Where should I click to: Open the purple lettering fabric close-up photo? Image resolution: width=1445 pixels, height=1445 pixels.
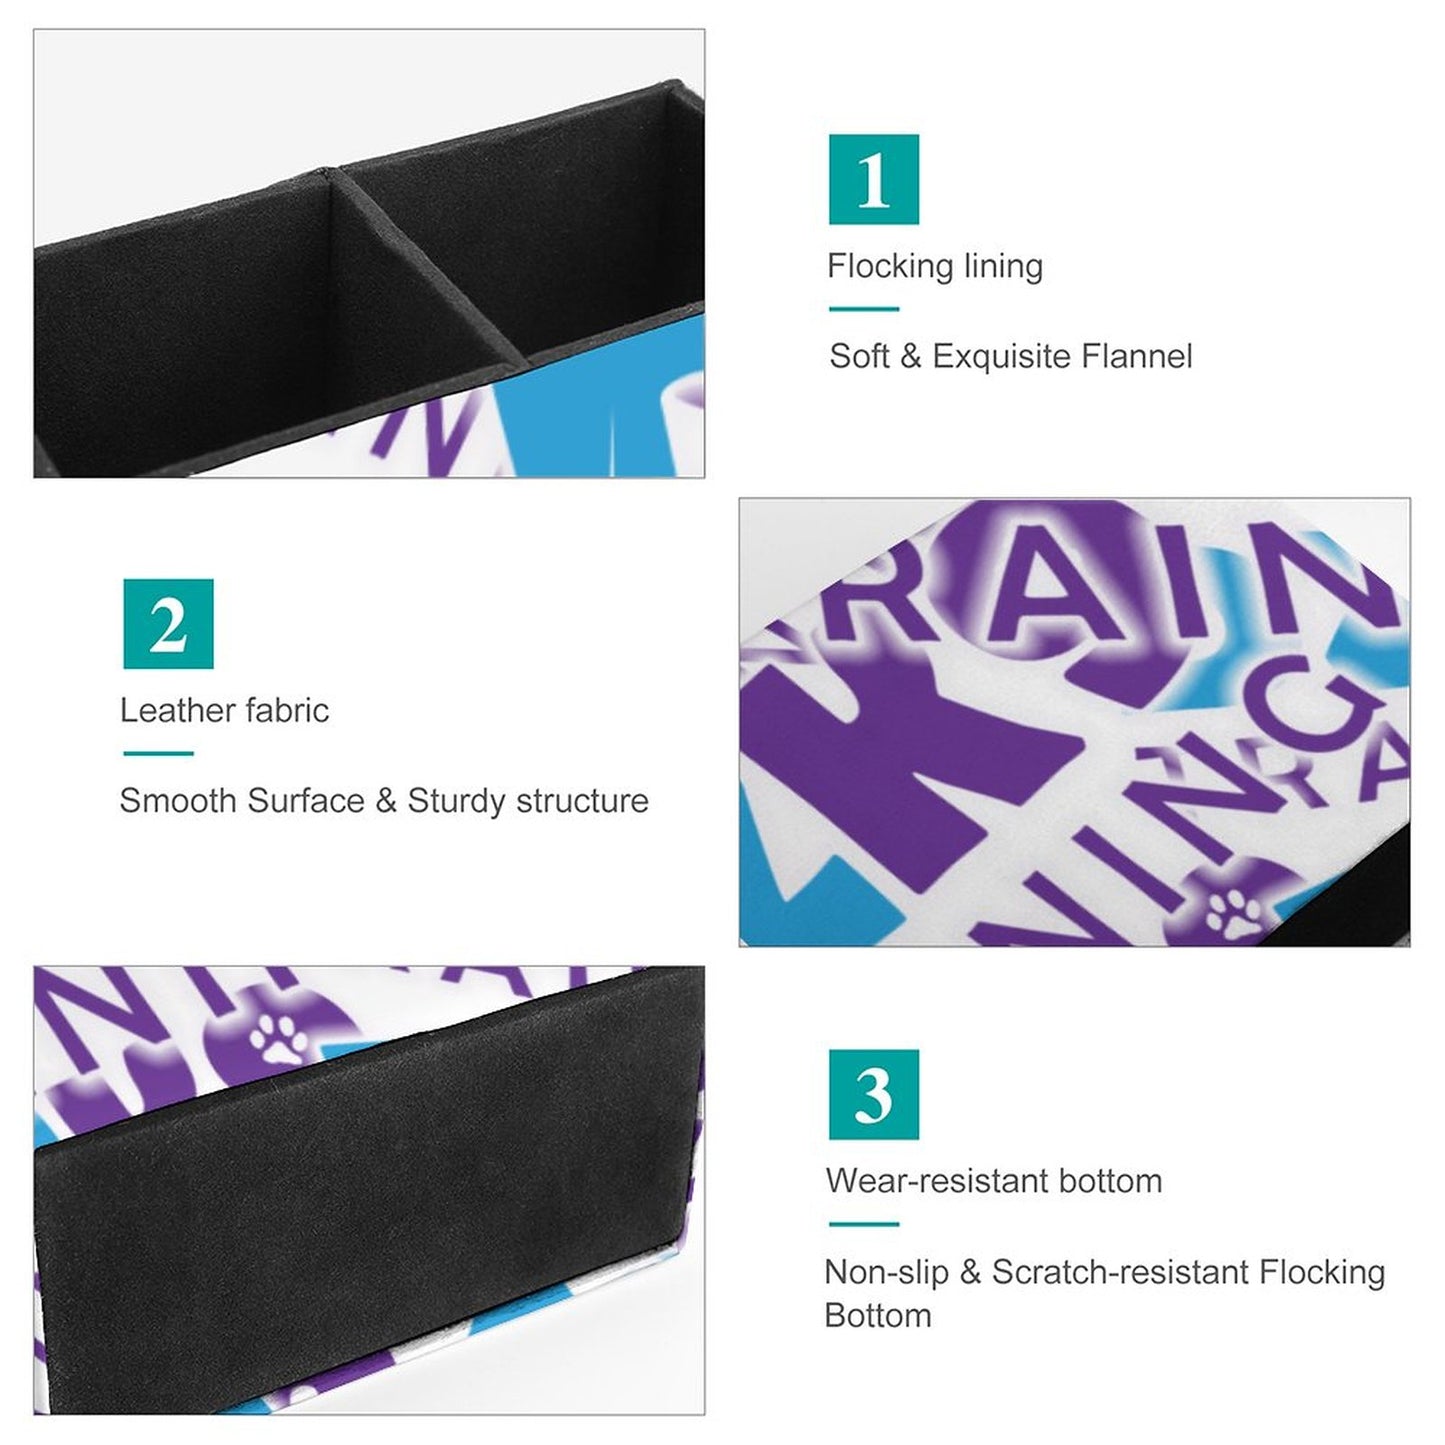tap(1074, 721)
